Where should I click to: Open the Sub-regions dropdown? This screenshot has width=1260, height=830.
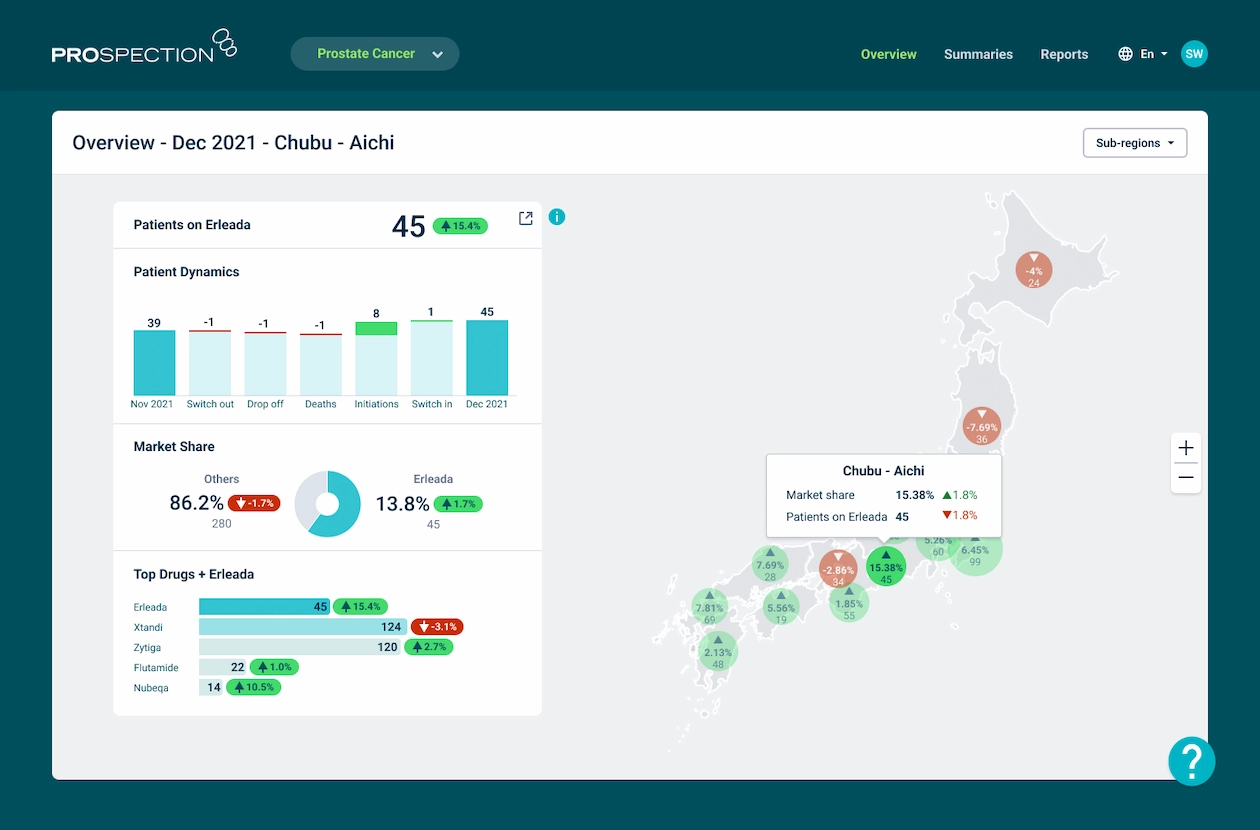coord(1134,143)
